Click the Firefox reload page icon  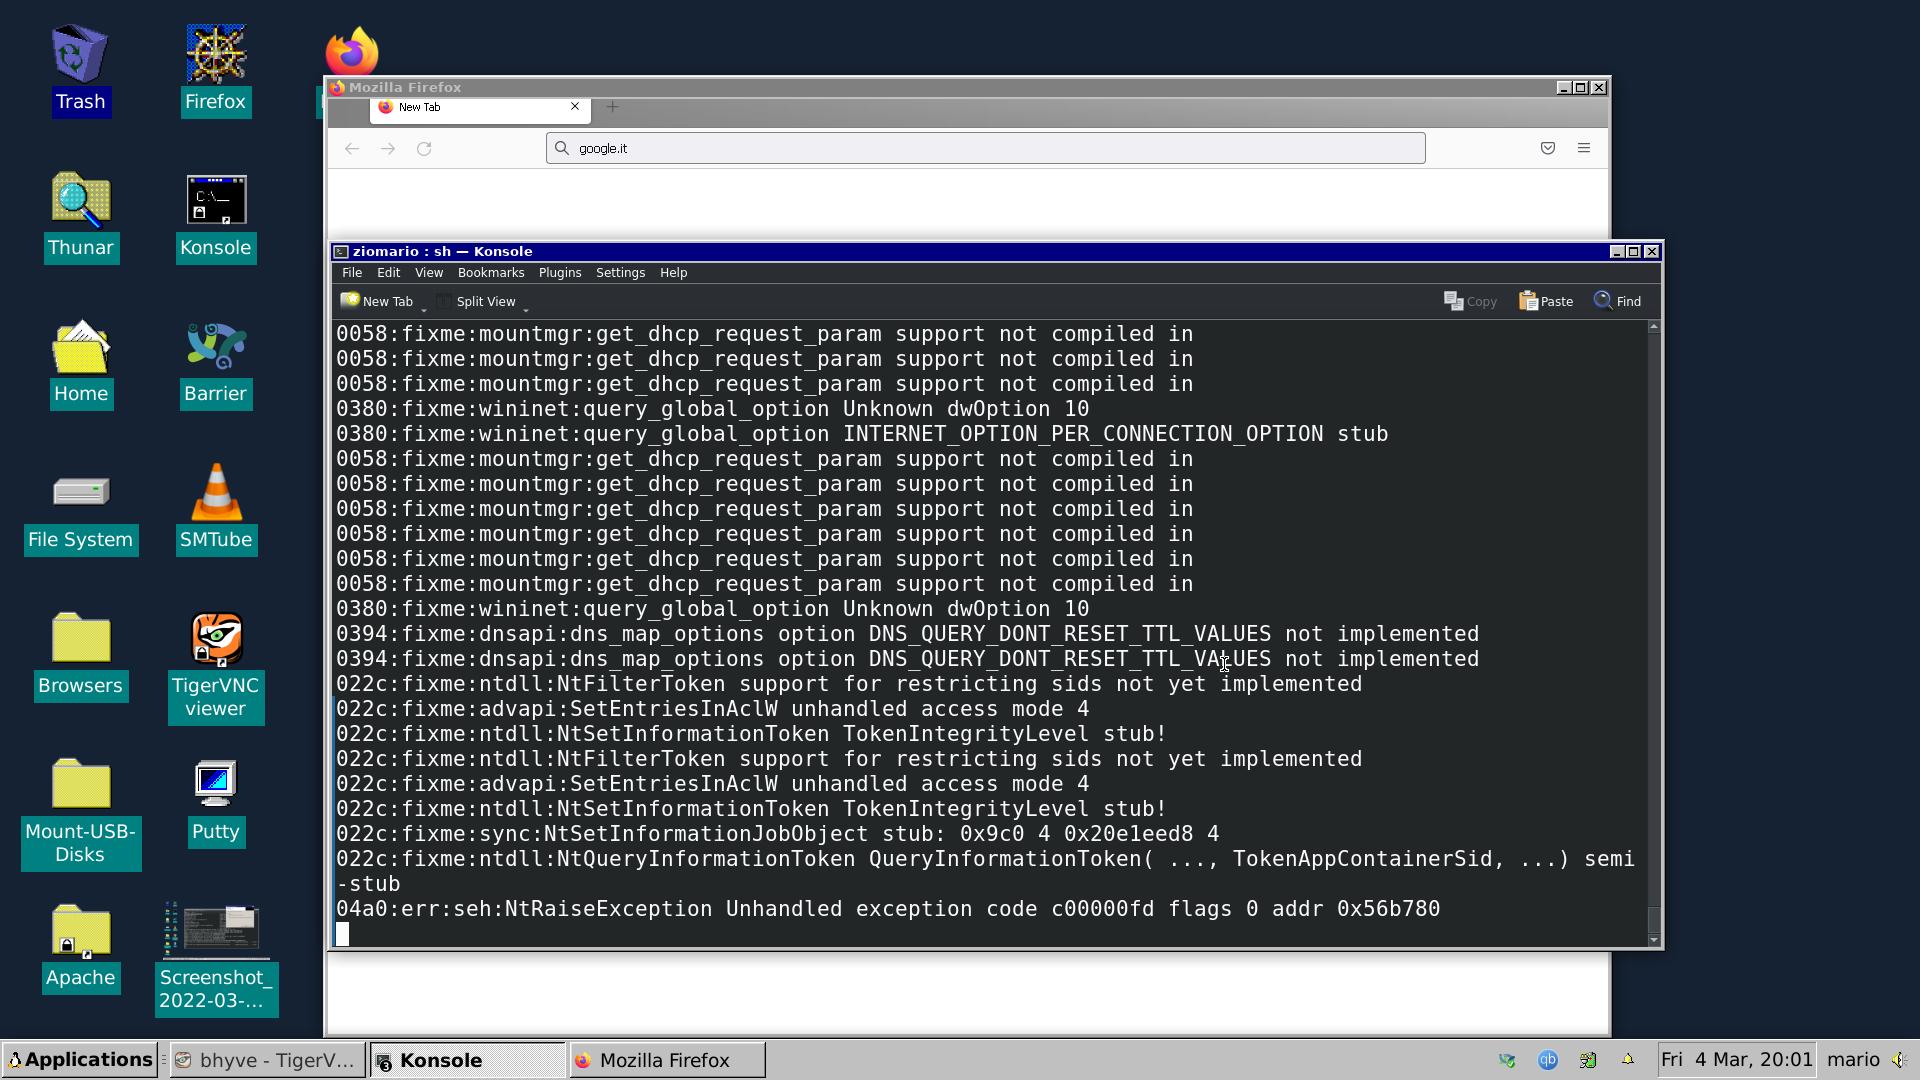(424, 148)
